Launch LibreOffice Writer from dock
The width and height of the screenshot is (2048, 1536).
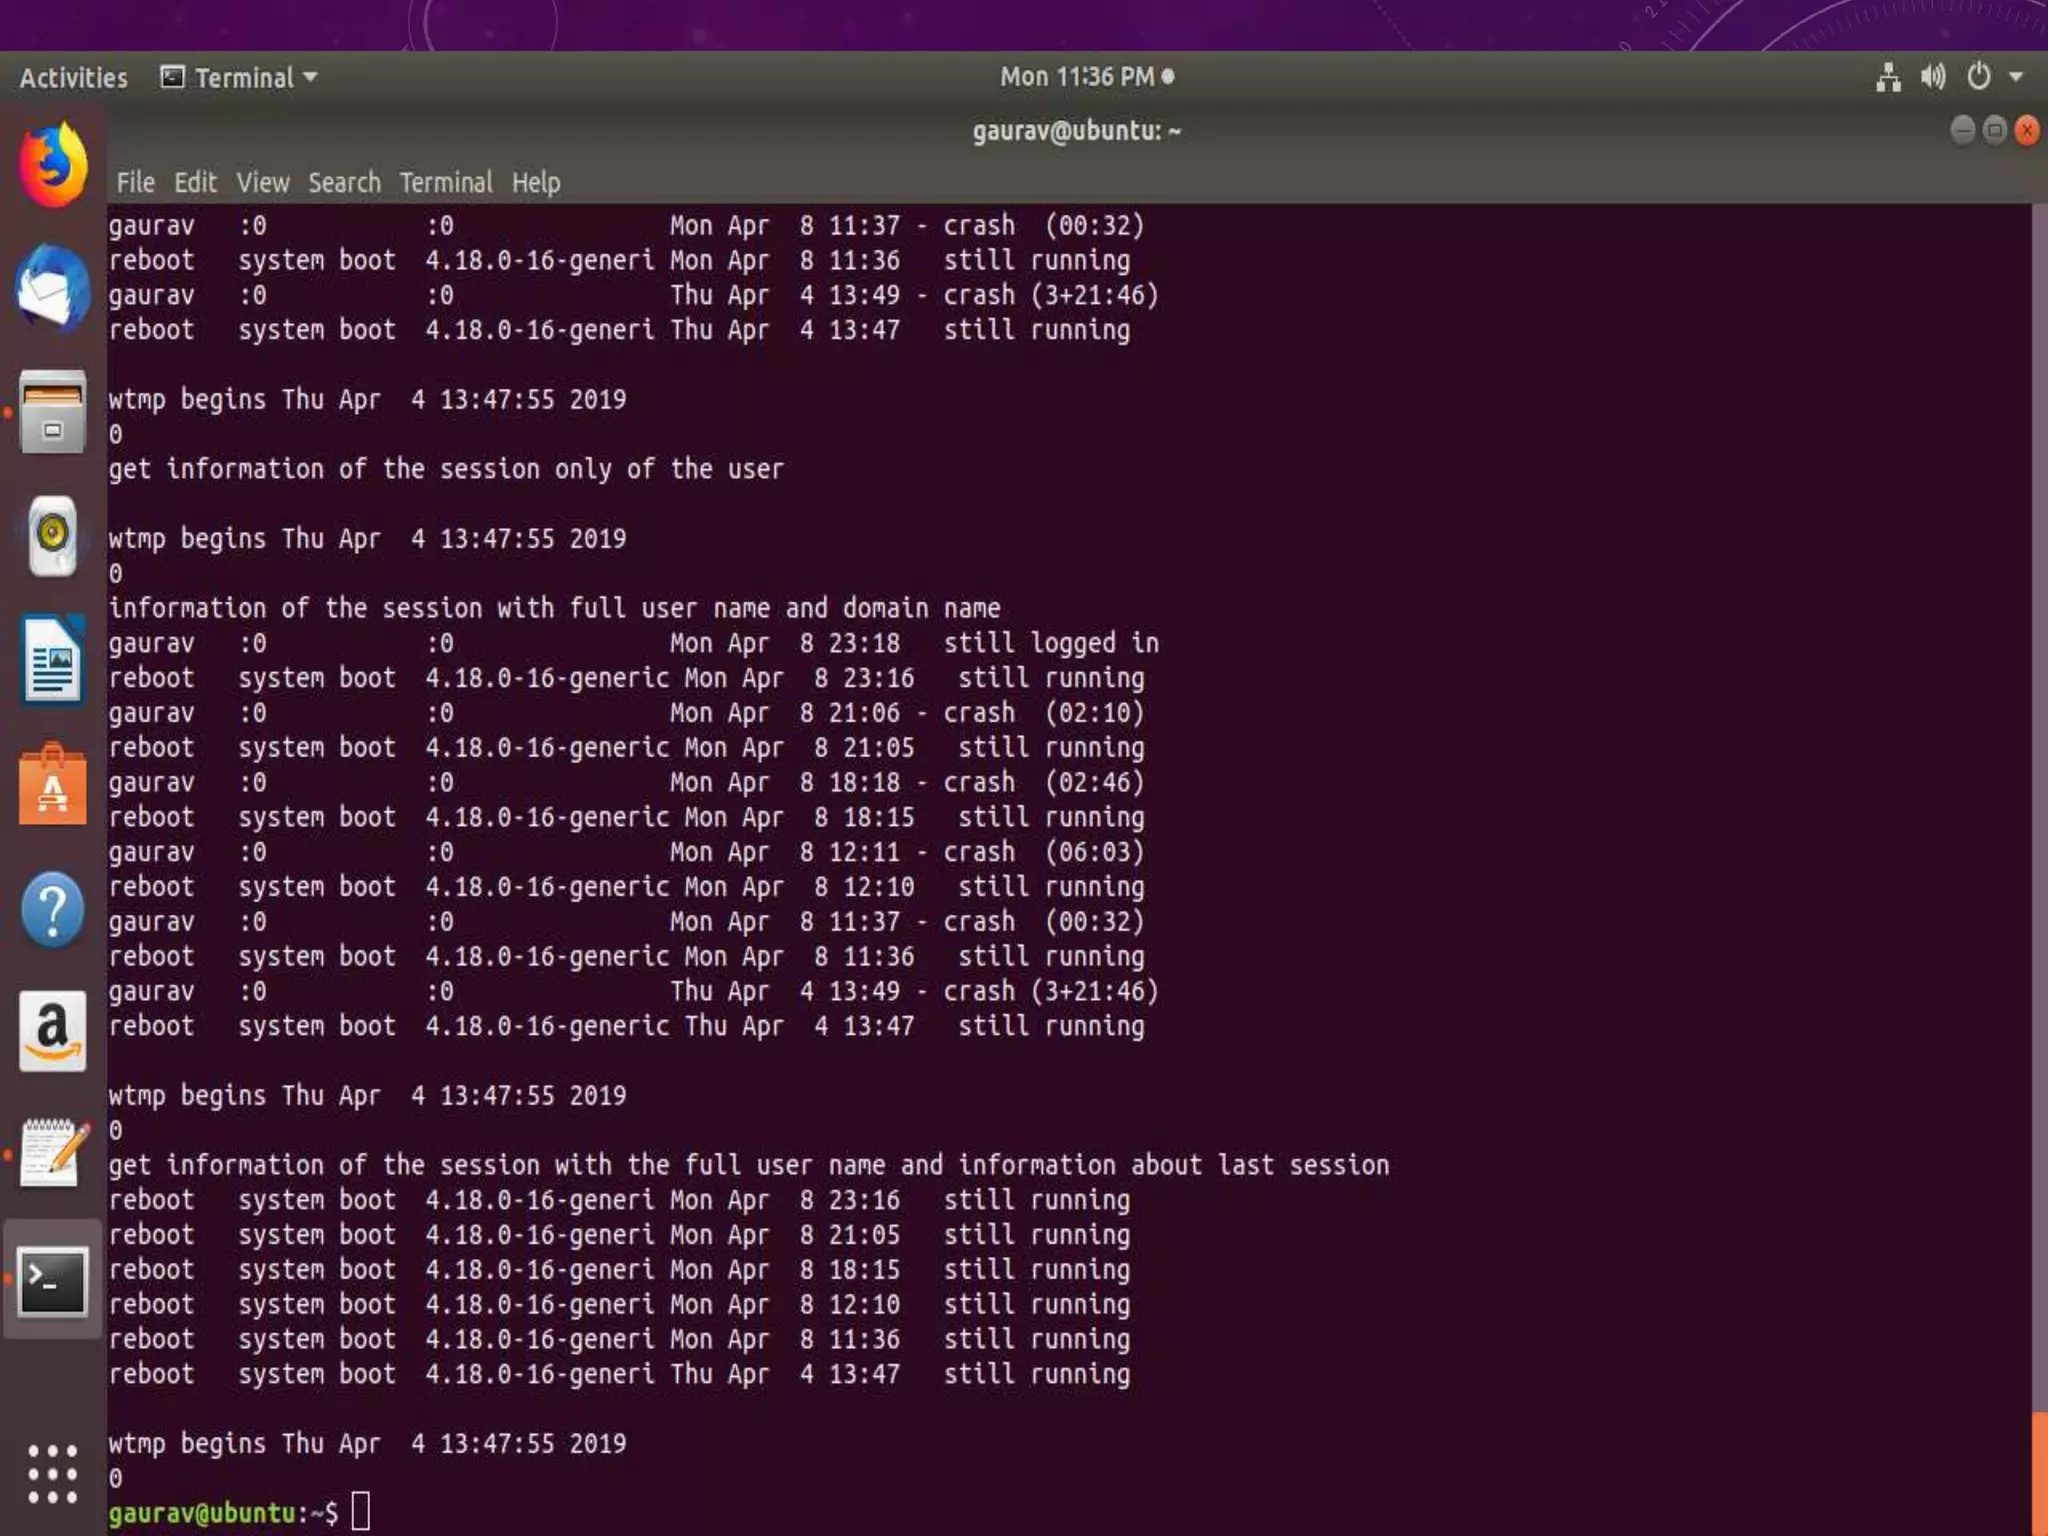[x=53, y=660]
